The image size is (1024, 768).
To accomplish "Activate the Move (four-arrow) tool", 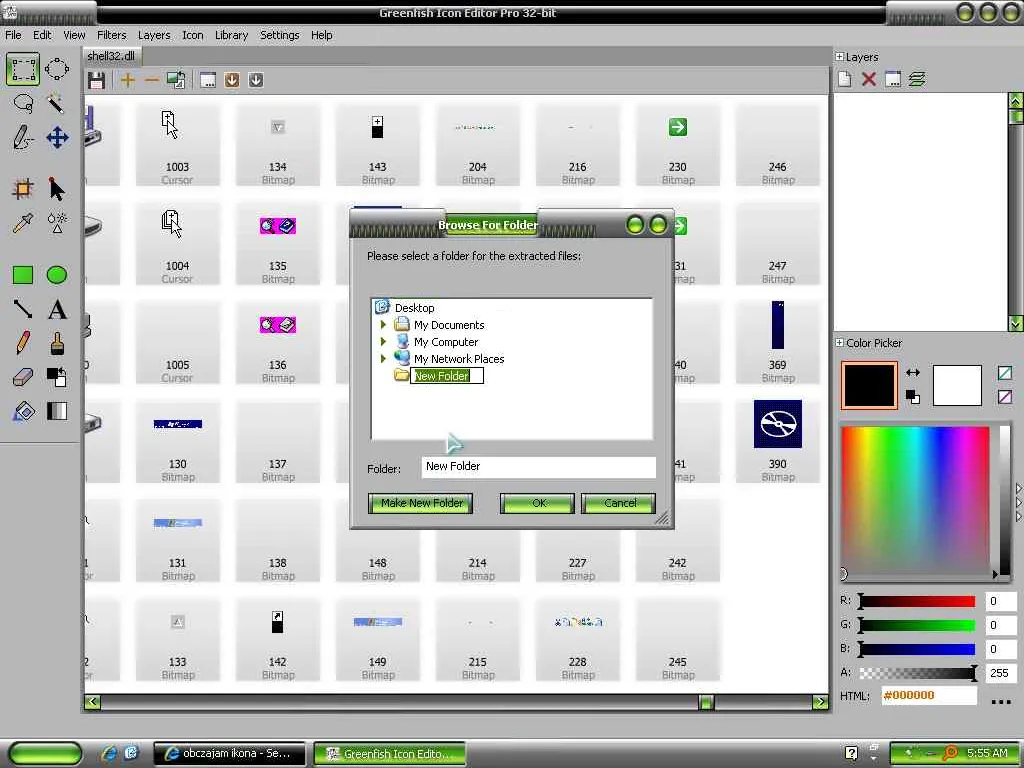I will point(57,137).
